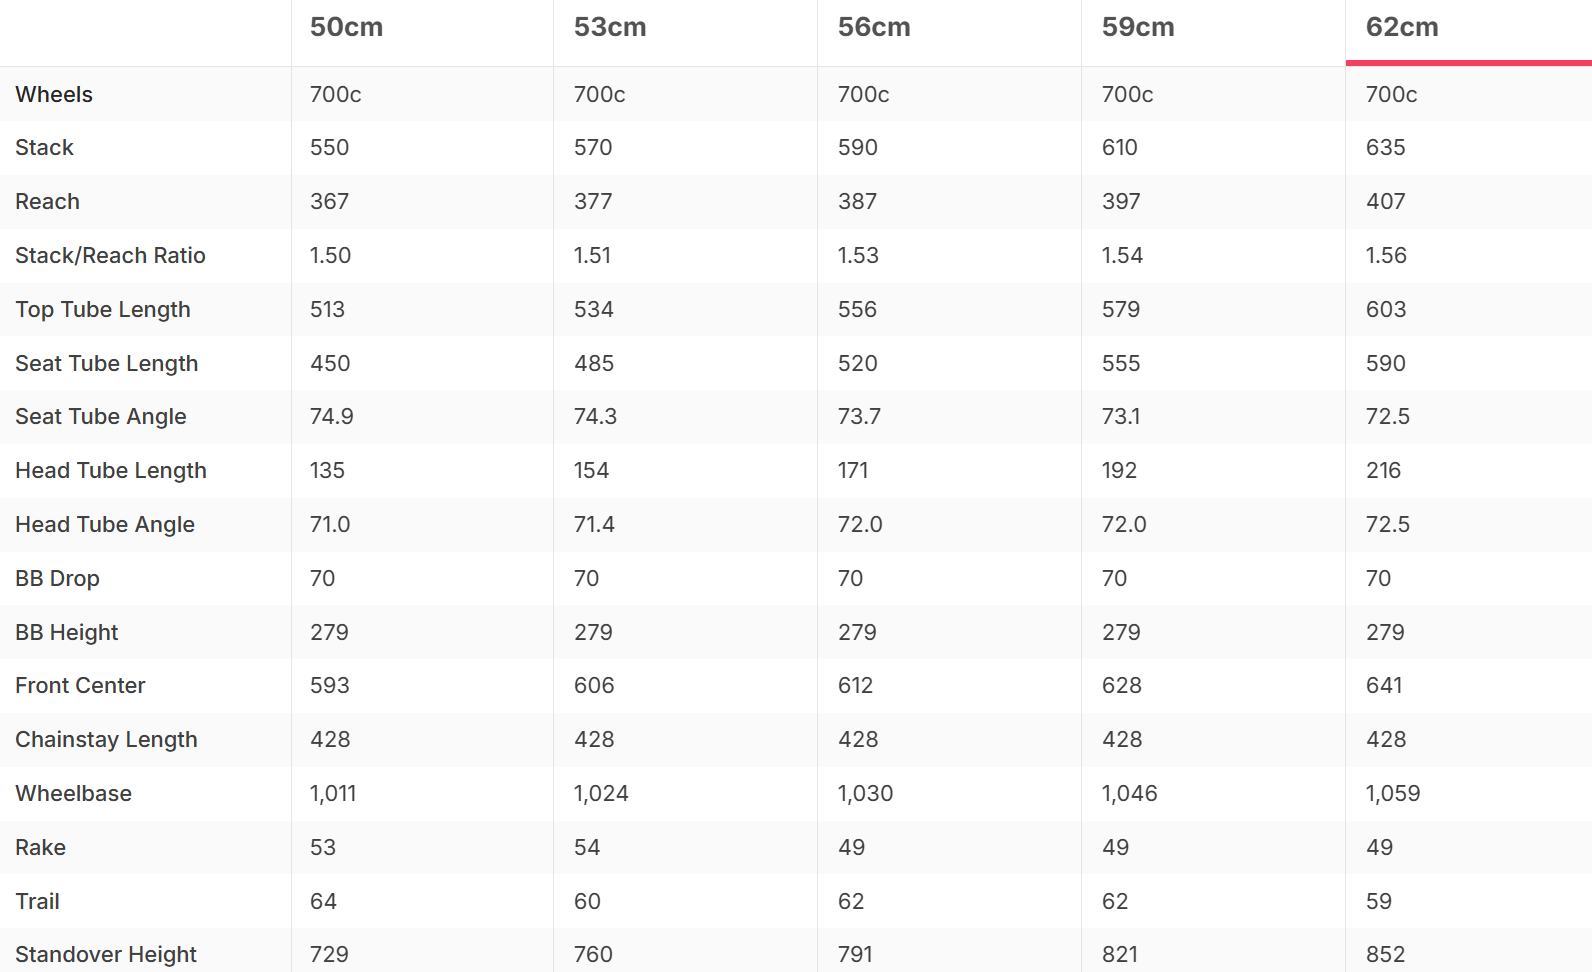This screenshot has width=1592, height=972.
Task: Select the 59cm size column header
Action: pos(1138,27)
